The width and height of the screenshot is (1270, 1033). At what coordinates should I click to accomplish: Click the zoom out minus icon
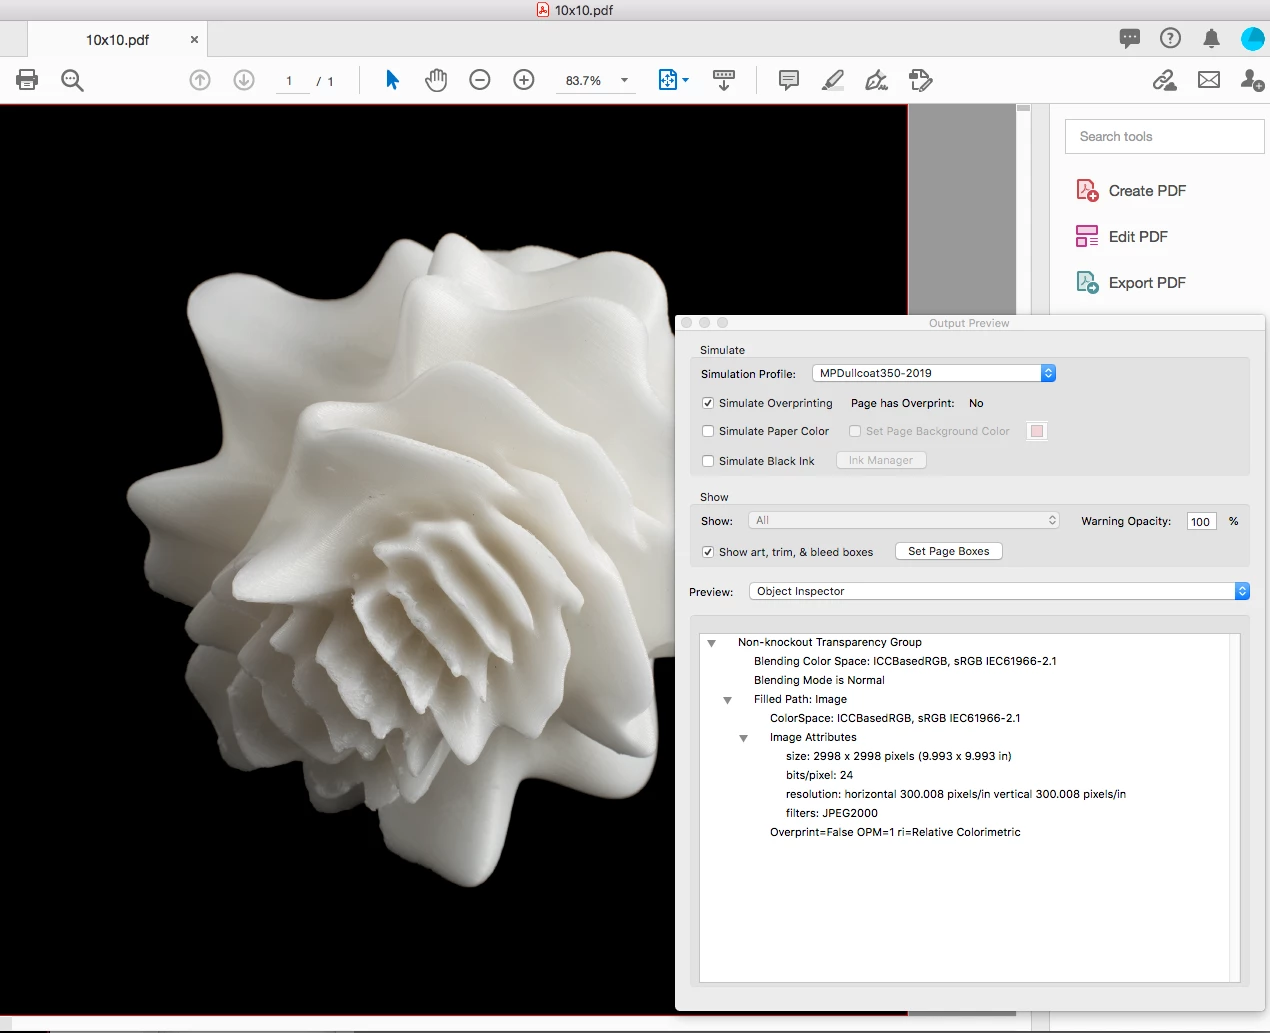click(x=480, y=80)
